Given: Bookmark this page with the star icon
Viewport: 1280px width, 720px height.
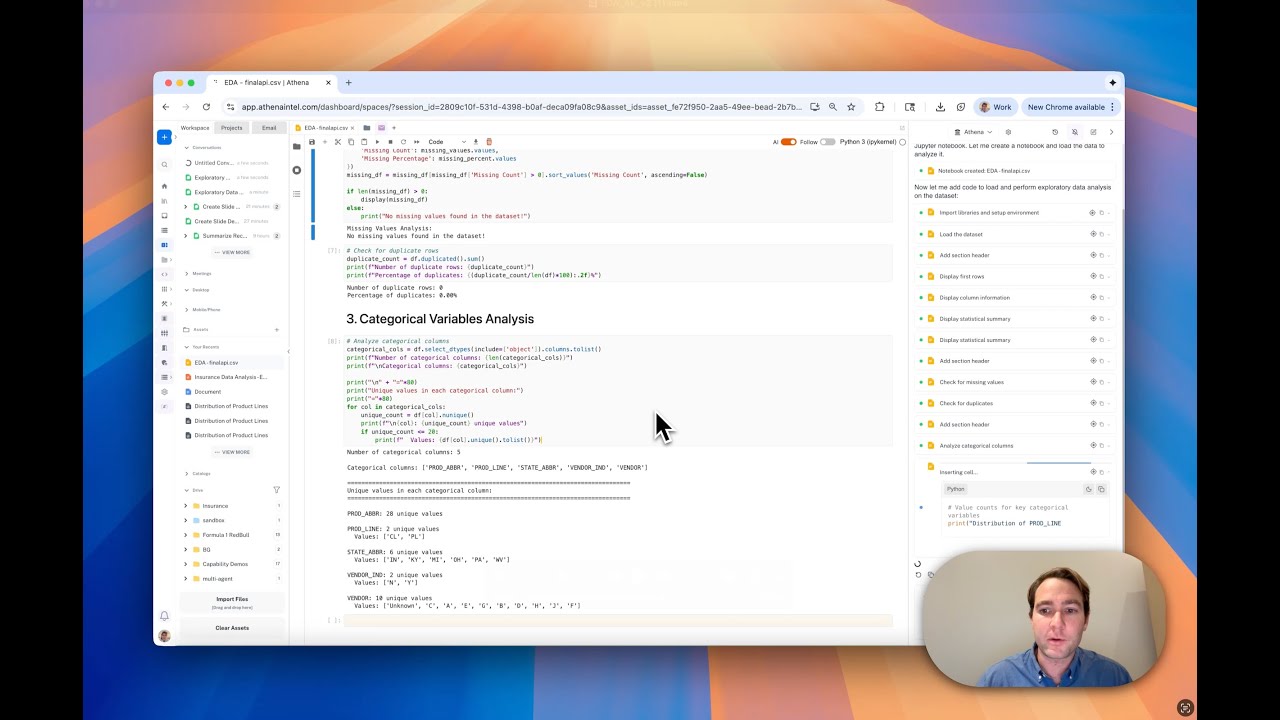Looking at the screenshot, I should (851, 107).
